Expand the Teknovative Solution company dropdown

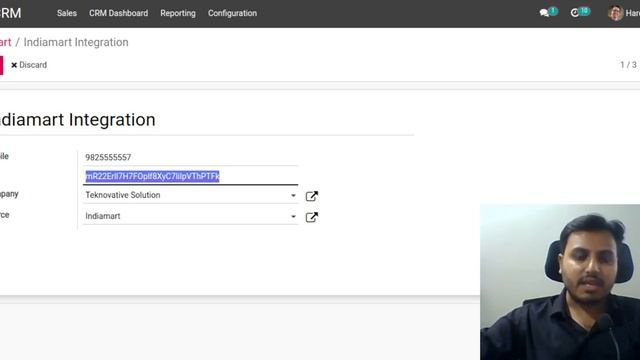[293, 195]
